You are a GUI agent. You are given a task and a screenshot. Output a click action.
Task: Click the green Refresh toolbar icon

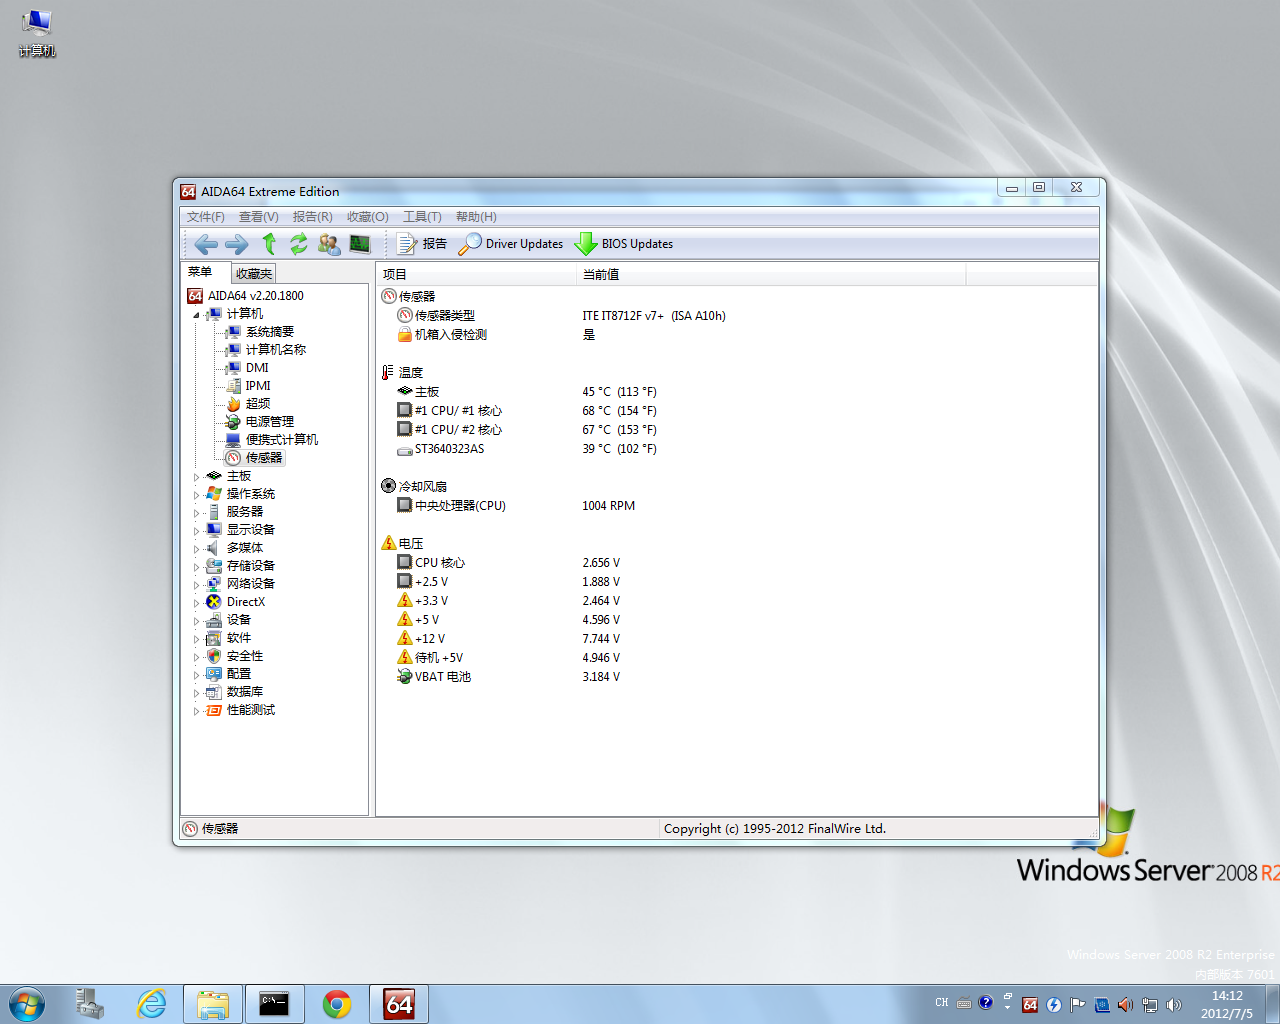pyautogui.click(x=299, y=244)
